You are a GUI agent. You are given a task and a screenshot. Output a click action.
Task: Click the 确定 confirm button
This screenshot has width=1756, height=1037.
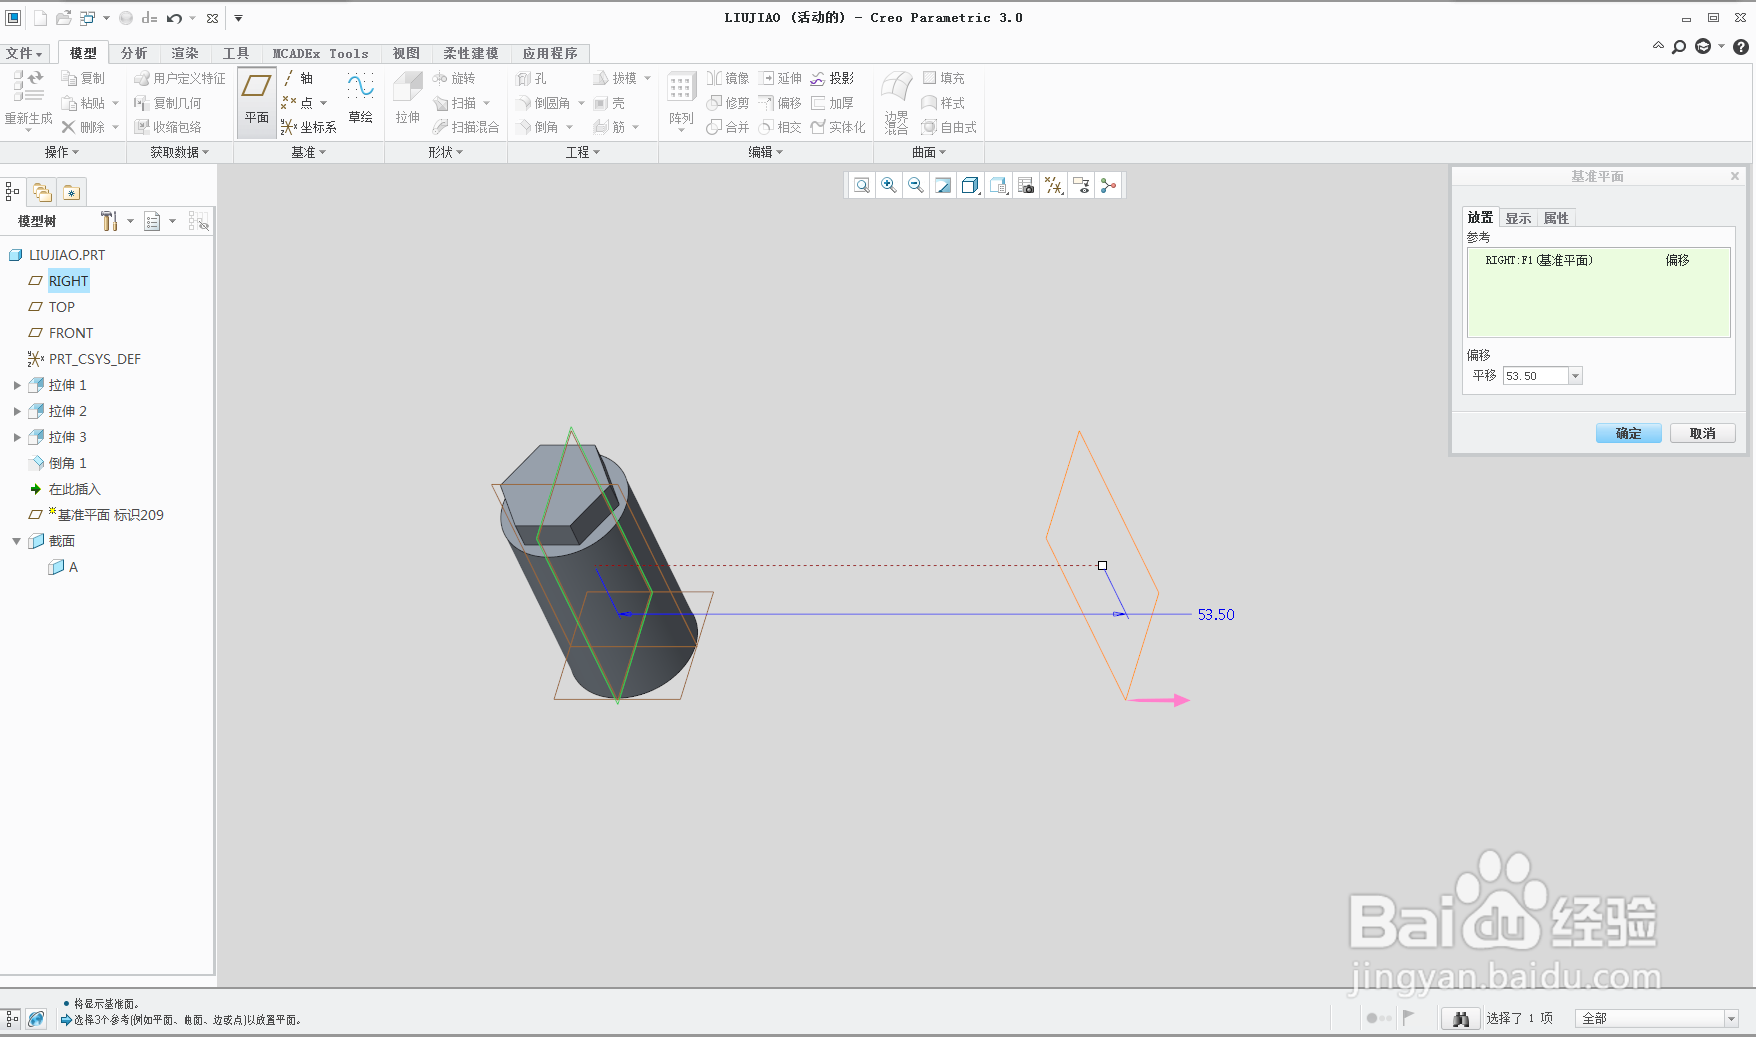point(1629,433)
